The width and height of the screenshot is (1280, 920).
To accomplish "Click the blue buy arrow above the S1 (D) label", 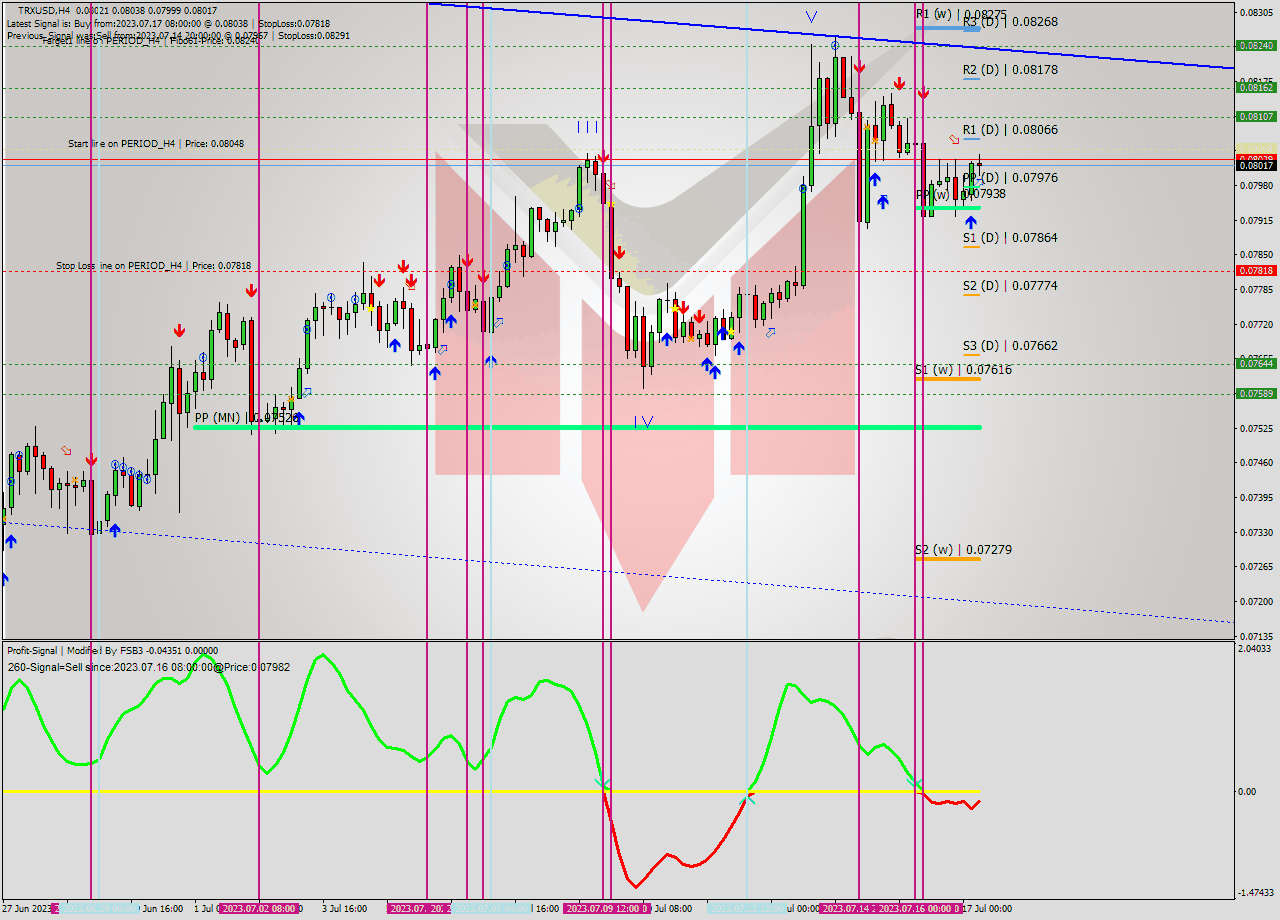I will pyautogui.click(x=970, y=222).
